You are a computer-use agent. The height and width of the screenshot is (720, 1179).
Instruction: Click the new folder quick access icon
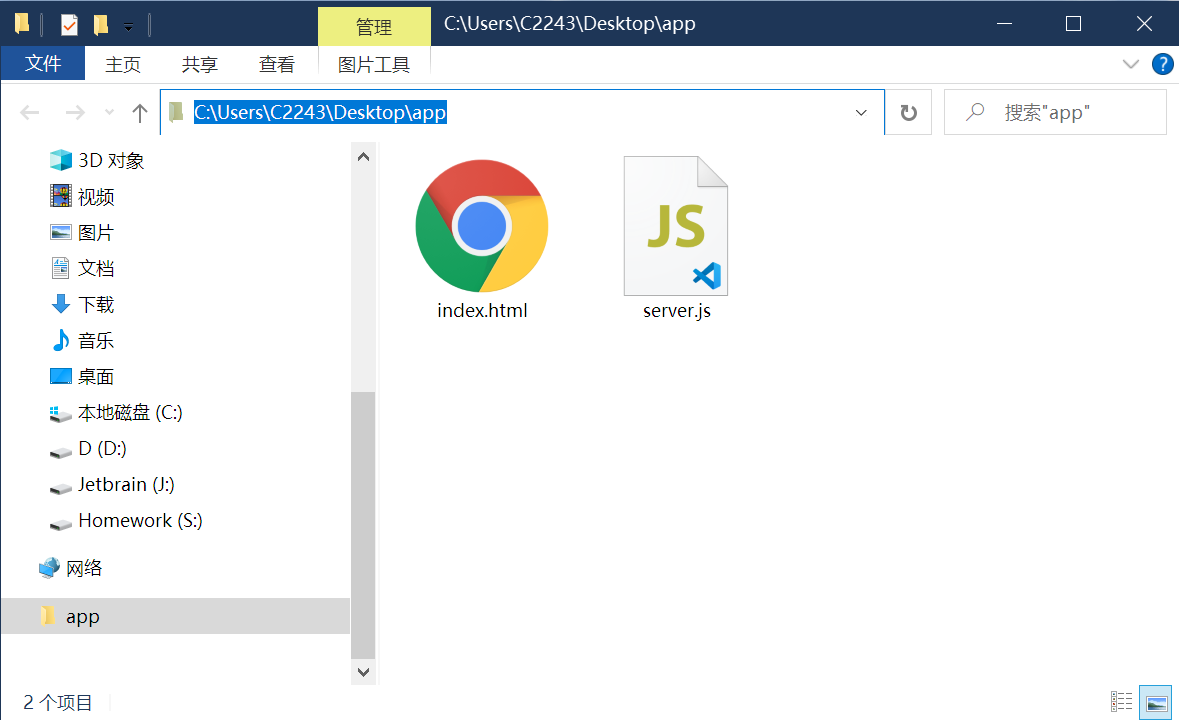(x=101, y=25)
